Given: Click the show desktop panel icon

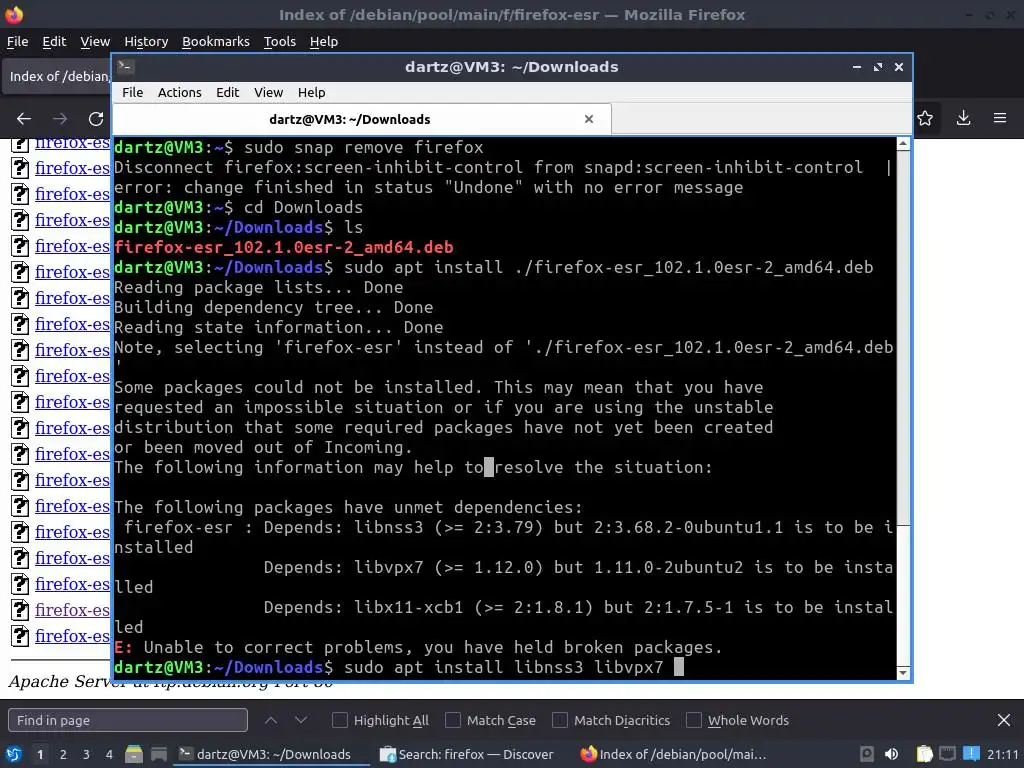Looking at the screenshot, I should (159, 754).
